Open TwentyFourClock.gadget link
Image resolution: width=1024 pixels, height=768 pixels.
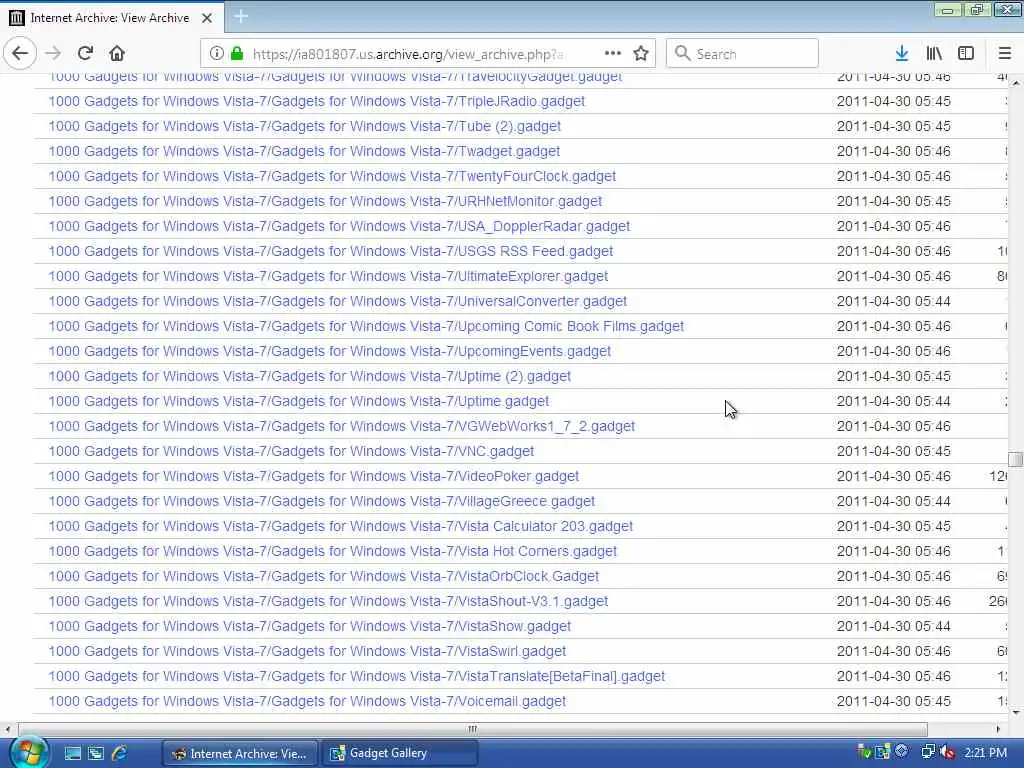tap(332, 176)
